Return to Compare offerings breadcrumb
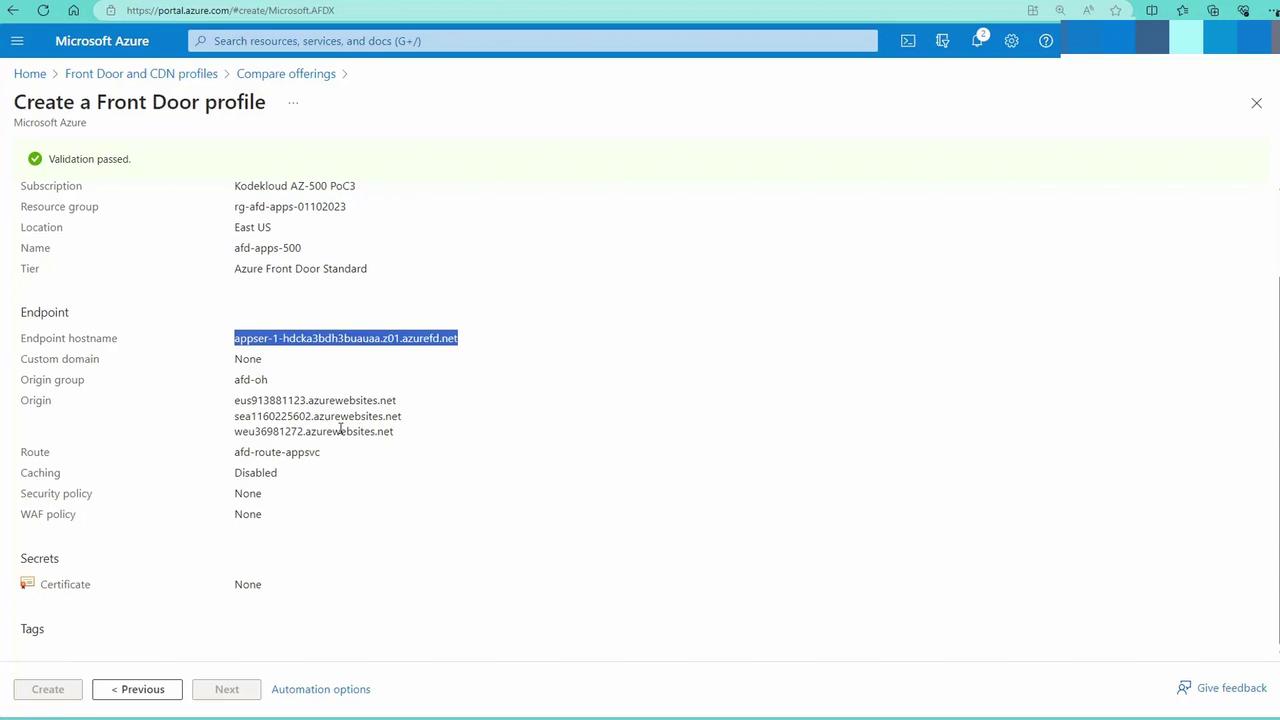This screenshot has height=720, width=1280. click(286, 74)
